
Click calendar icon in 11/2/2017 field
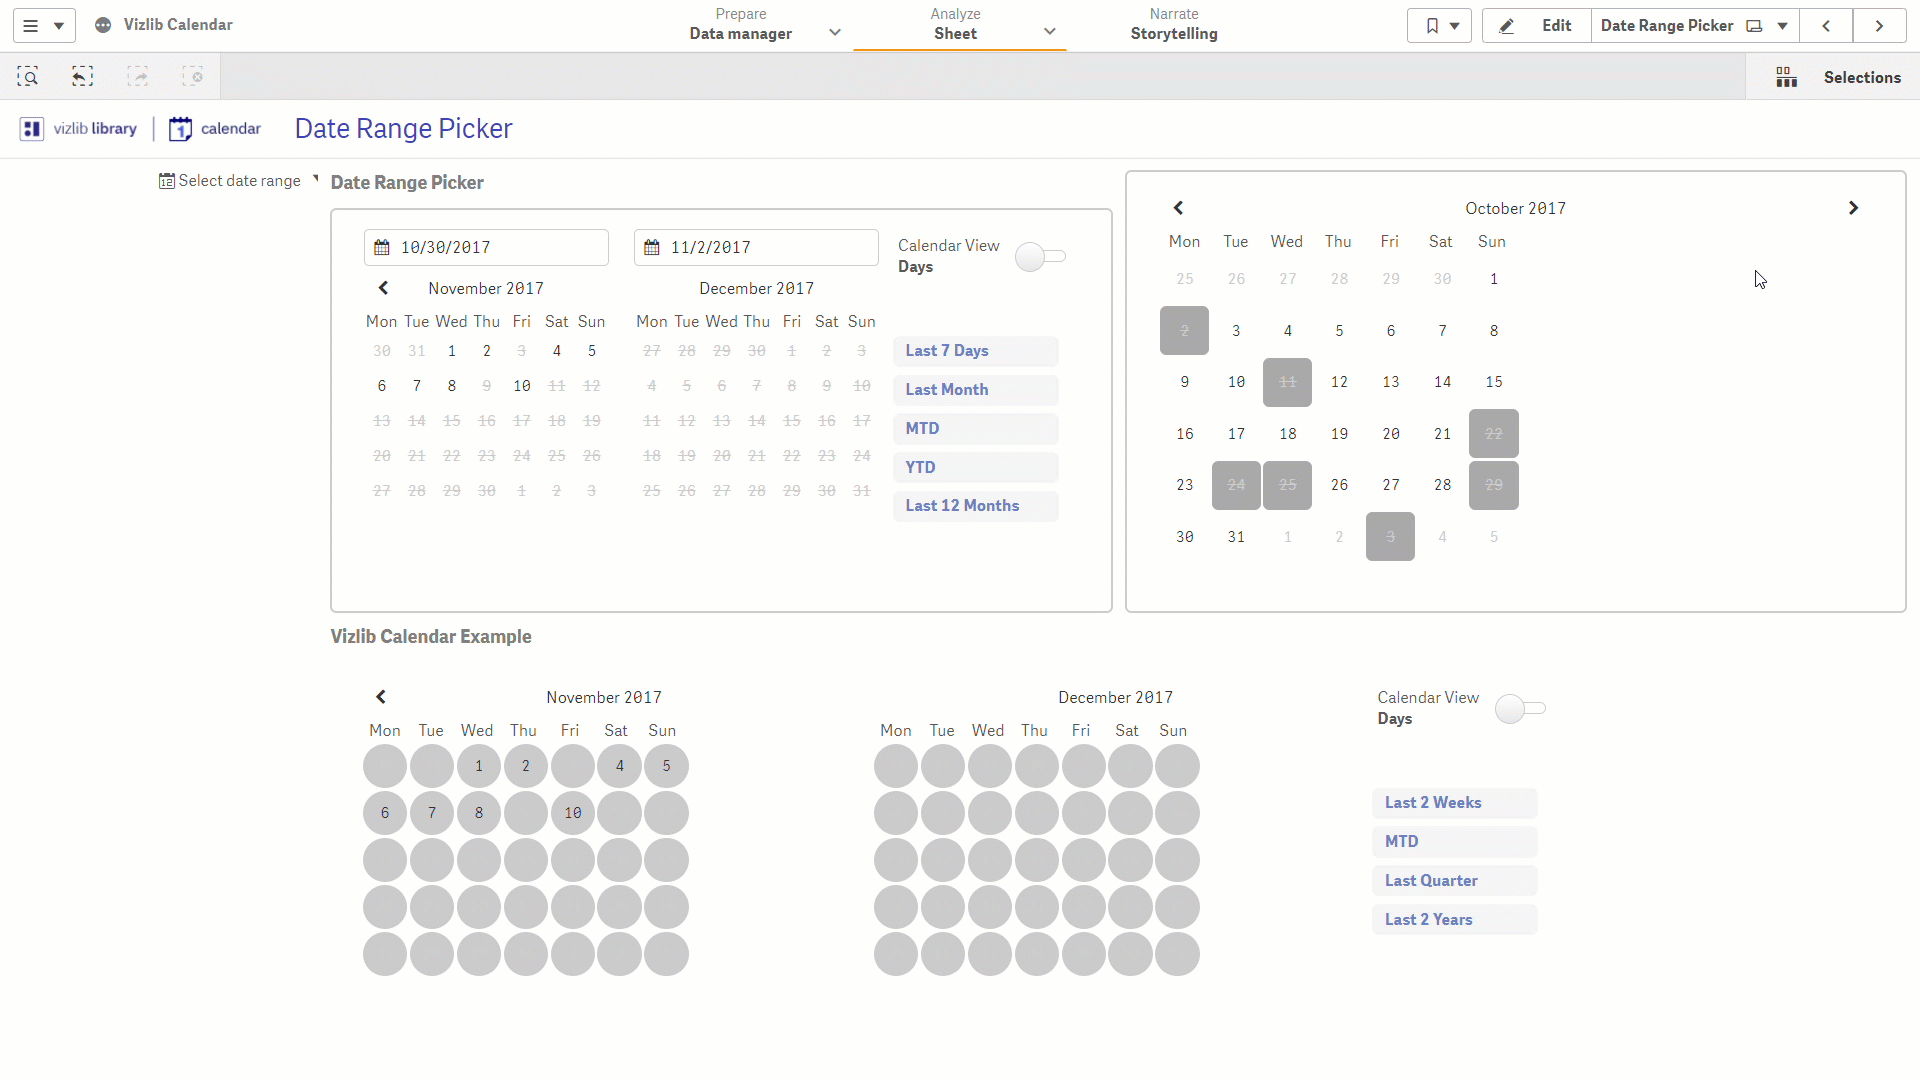(652, 248)
